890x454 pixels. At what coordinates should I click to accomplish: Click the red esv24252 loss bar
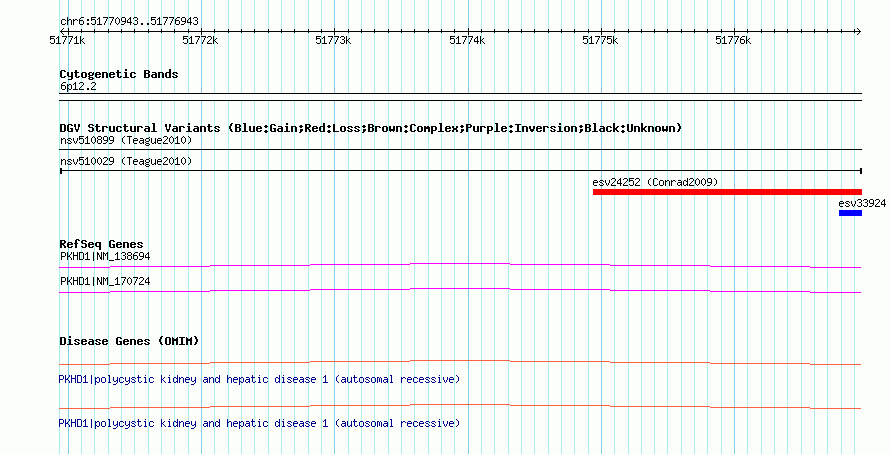coord(727,192)
